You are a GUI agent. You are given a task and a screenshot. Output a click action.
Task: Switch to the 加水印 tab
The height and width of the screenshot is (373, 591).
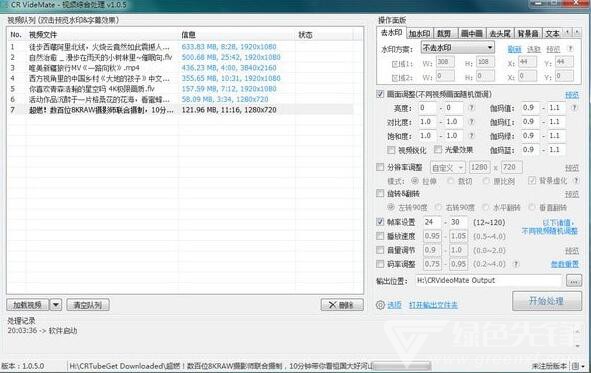tap(420, 34)
